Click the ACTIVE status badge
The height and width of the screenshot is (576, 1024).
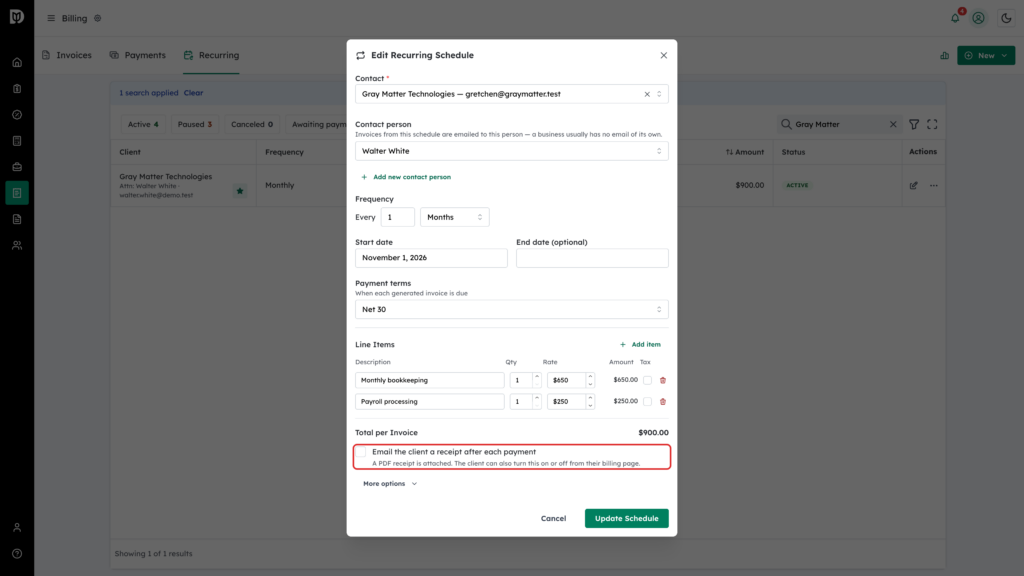click(x=797, y=185)
